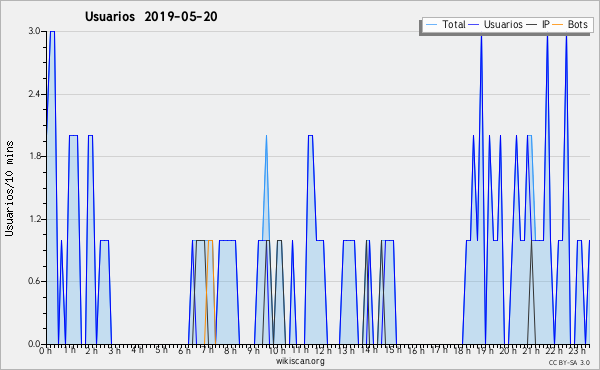The image size is (600, 370).
Task: Click the 4 h x-axis label
Action: (138, 350)
